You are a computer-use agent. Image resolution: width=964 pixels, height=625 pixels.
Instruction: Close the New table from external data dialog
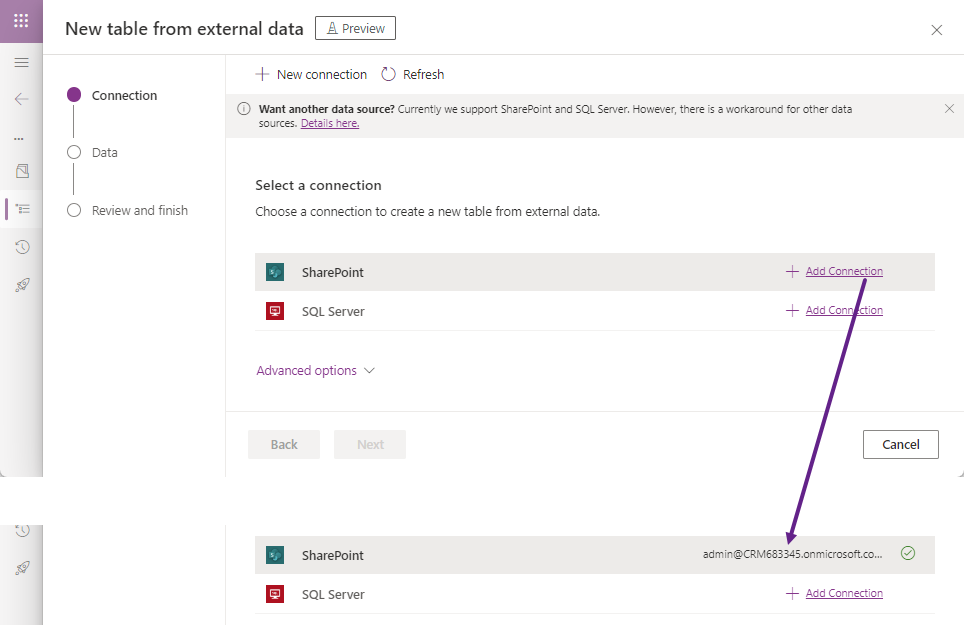pos(936,30)
